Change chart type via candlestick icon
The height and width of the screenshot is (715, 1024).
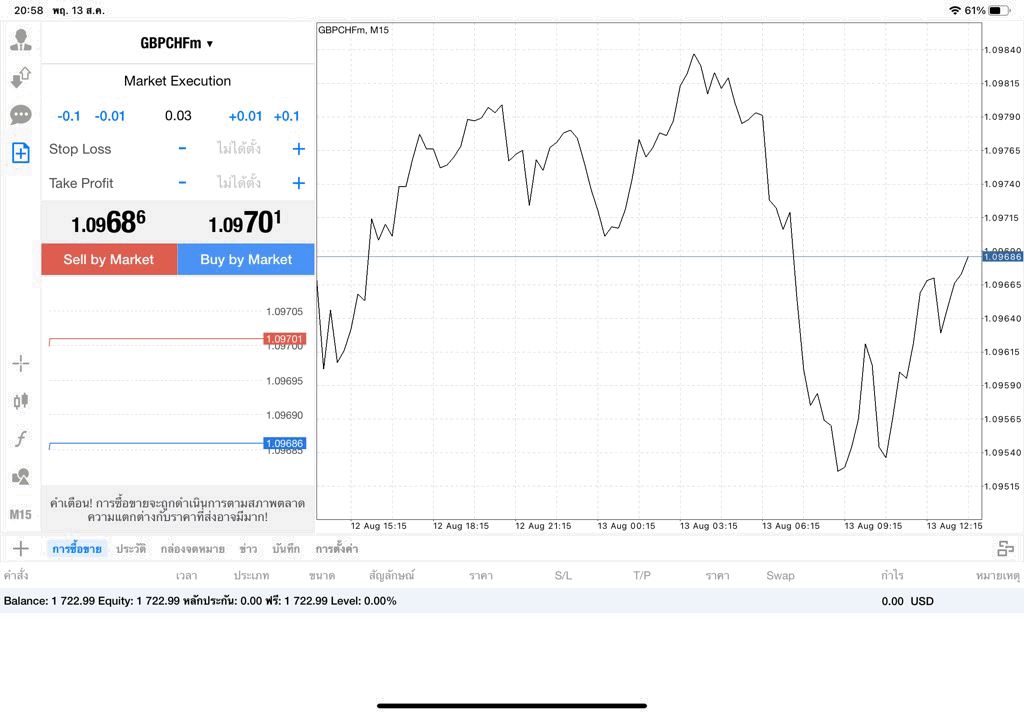[x=21, y=401]
